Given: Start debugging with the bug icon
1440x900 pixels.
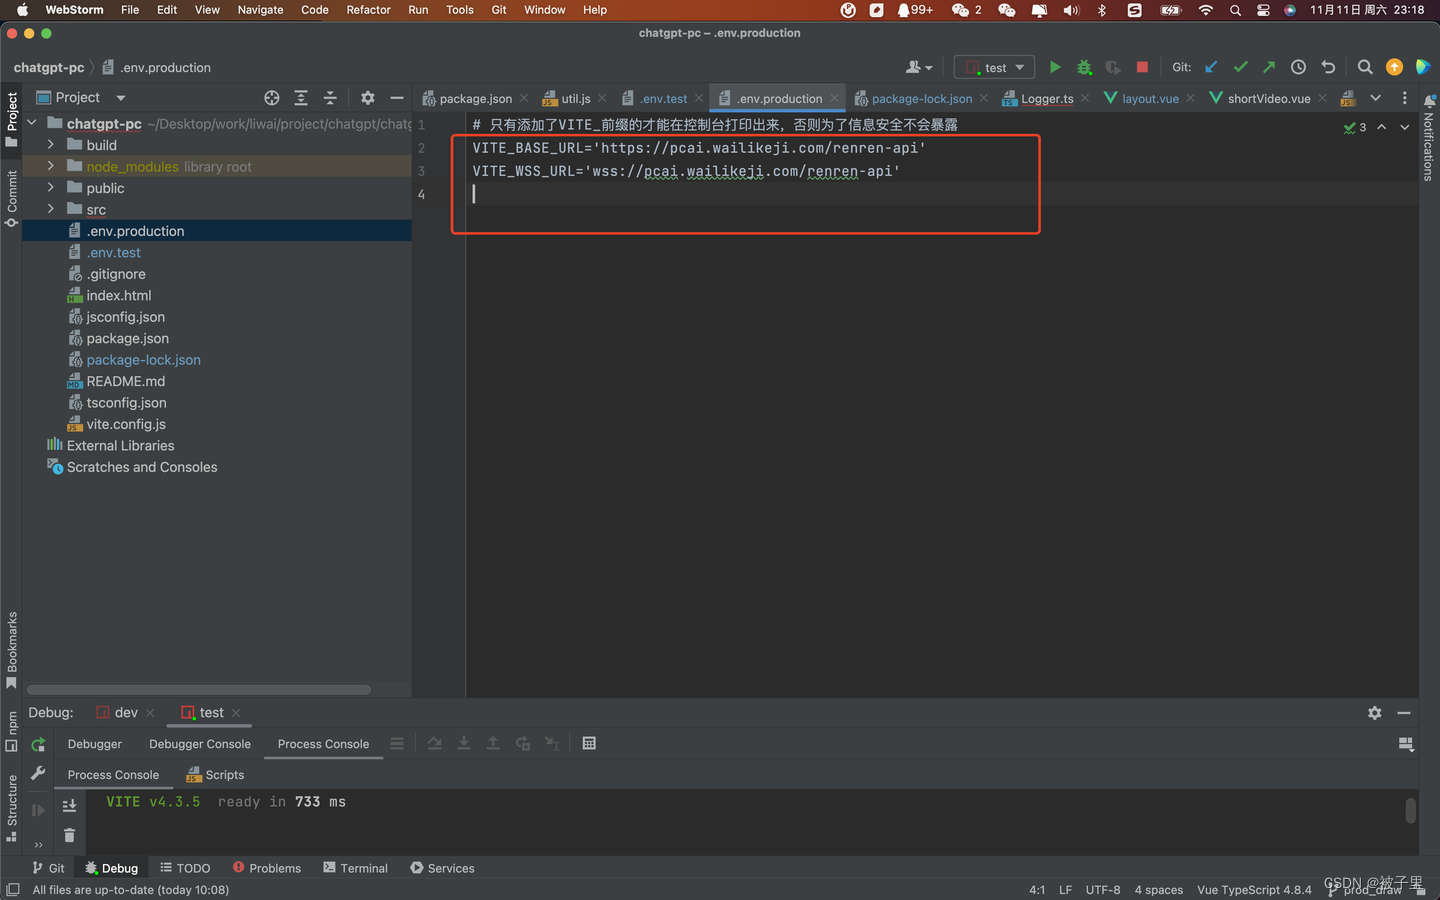Looking at the screenshot, I should click(x=1084, y=67).
